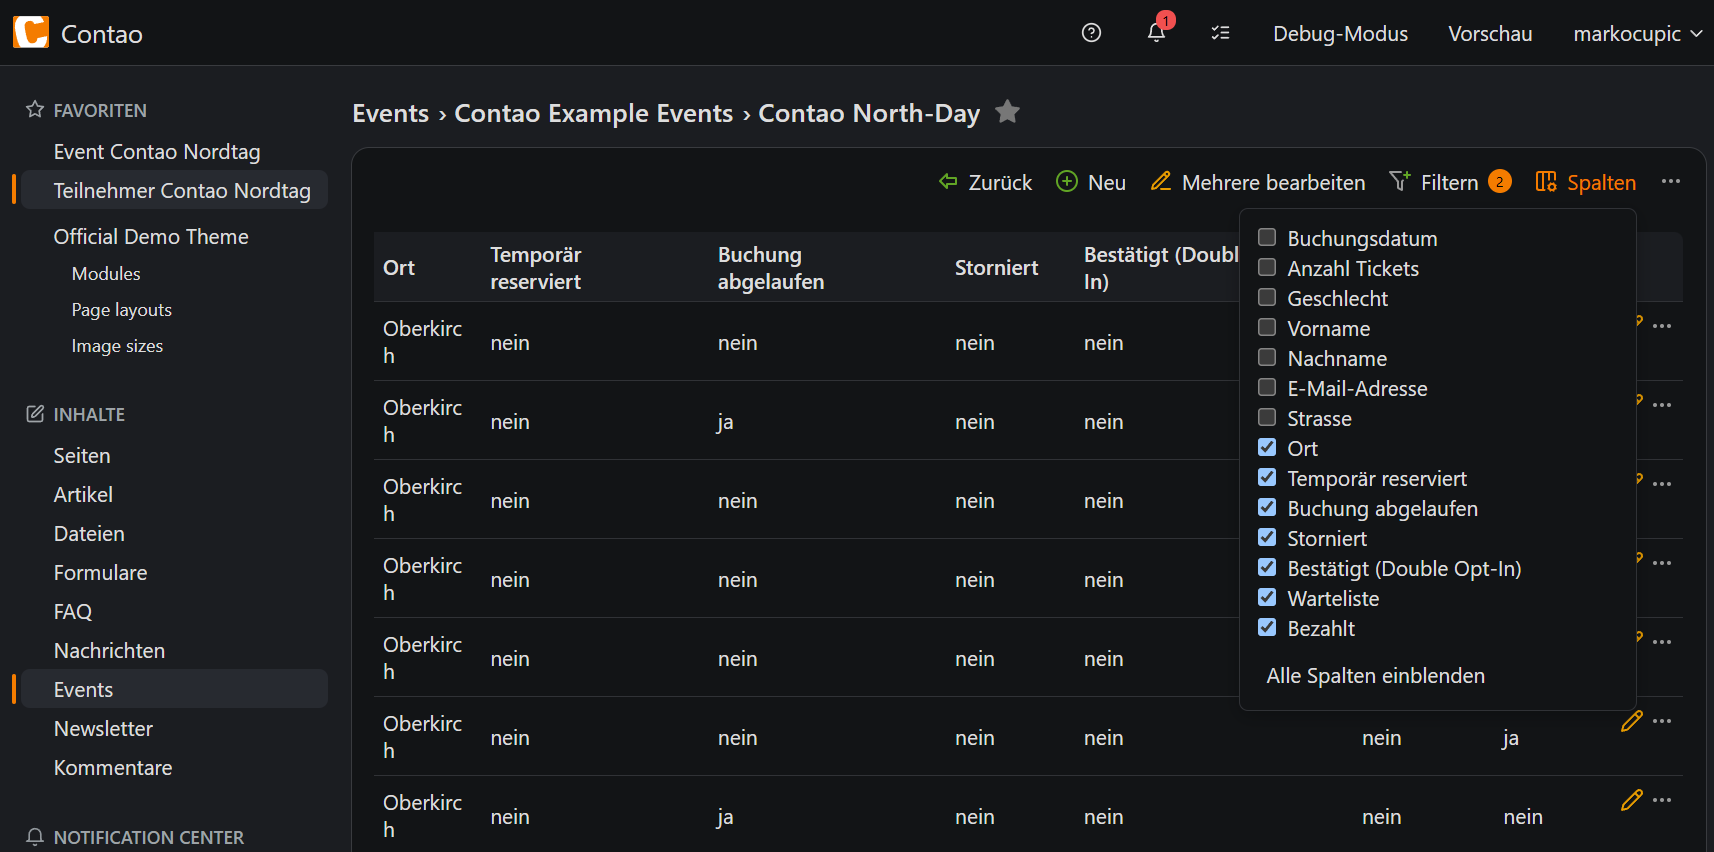Toggle Debug-Modus in the header
The image size is (1714, 852).
(x=1340, y=33)
